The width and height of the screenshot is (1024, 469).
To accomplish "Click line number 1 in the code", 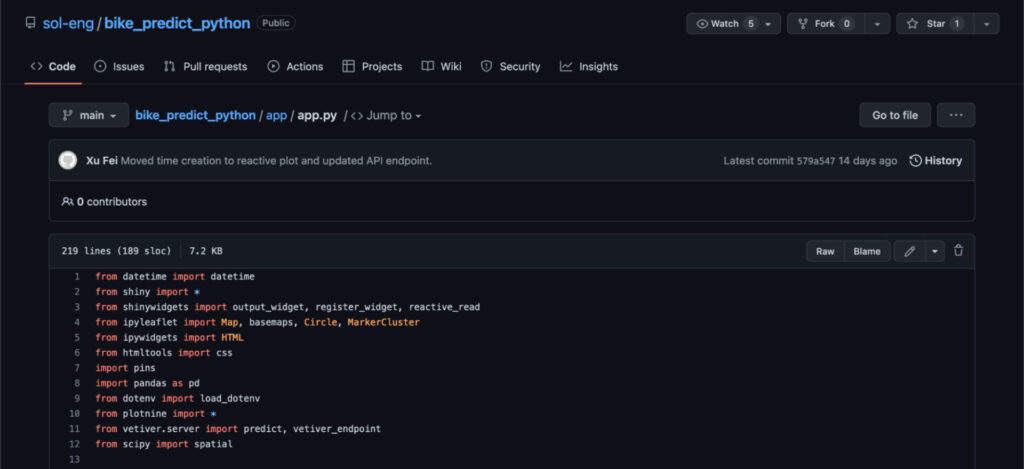I will [76, 276].
